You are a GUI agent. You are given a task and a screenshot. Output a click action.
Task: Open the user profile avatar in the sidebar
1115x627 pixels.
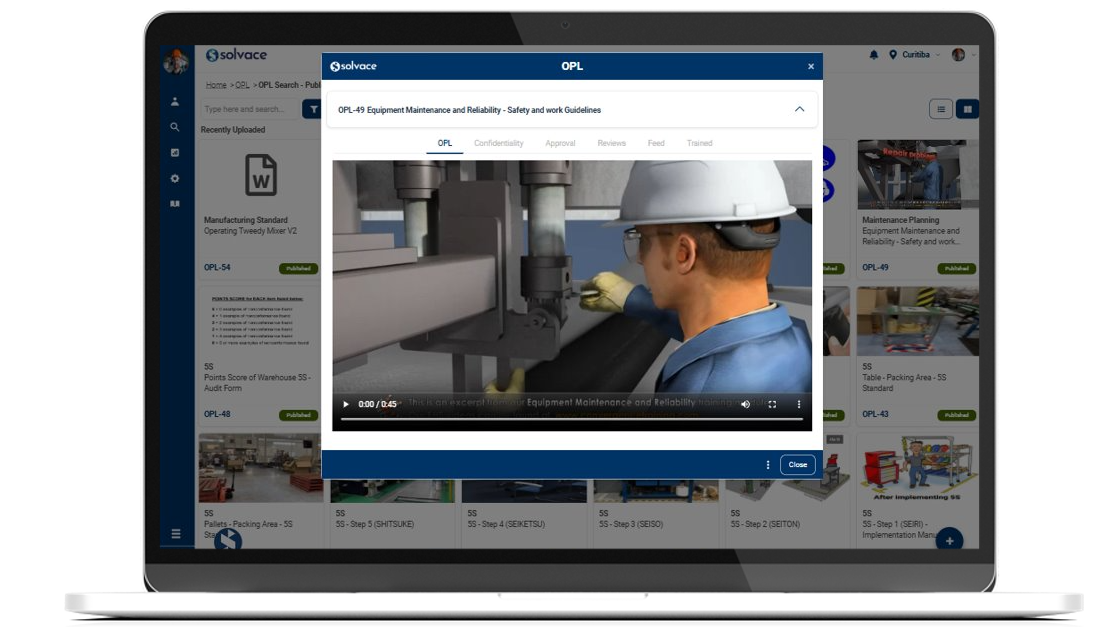[x=175, y=61]
